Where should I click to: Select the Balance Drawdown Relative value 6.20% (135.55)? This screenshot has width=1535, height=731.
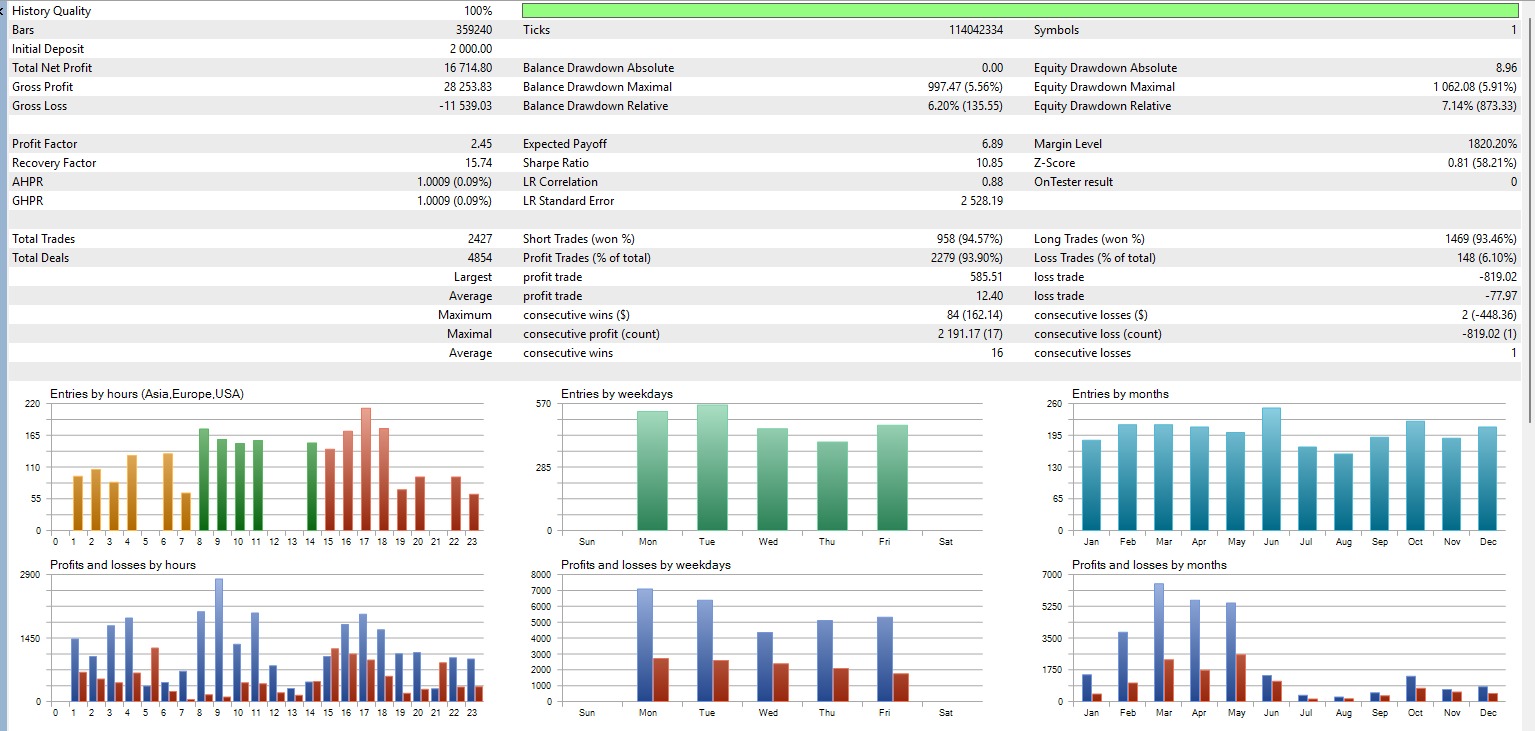click(x=965, y=106)
